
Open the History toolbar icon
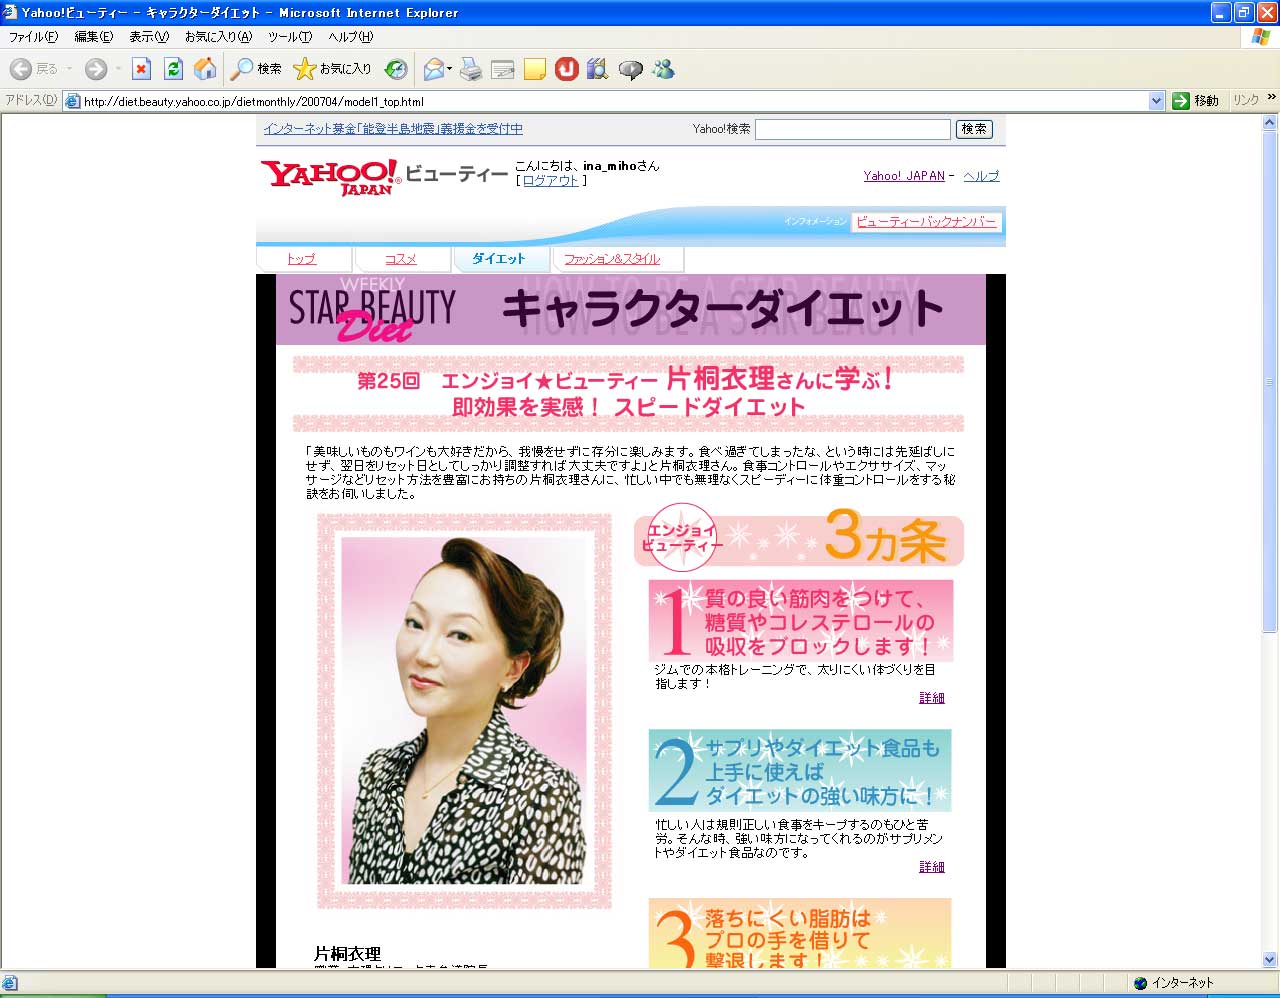pyautogui.click(x=396, y=69)
